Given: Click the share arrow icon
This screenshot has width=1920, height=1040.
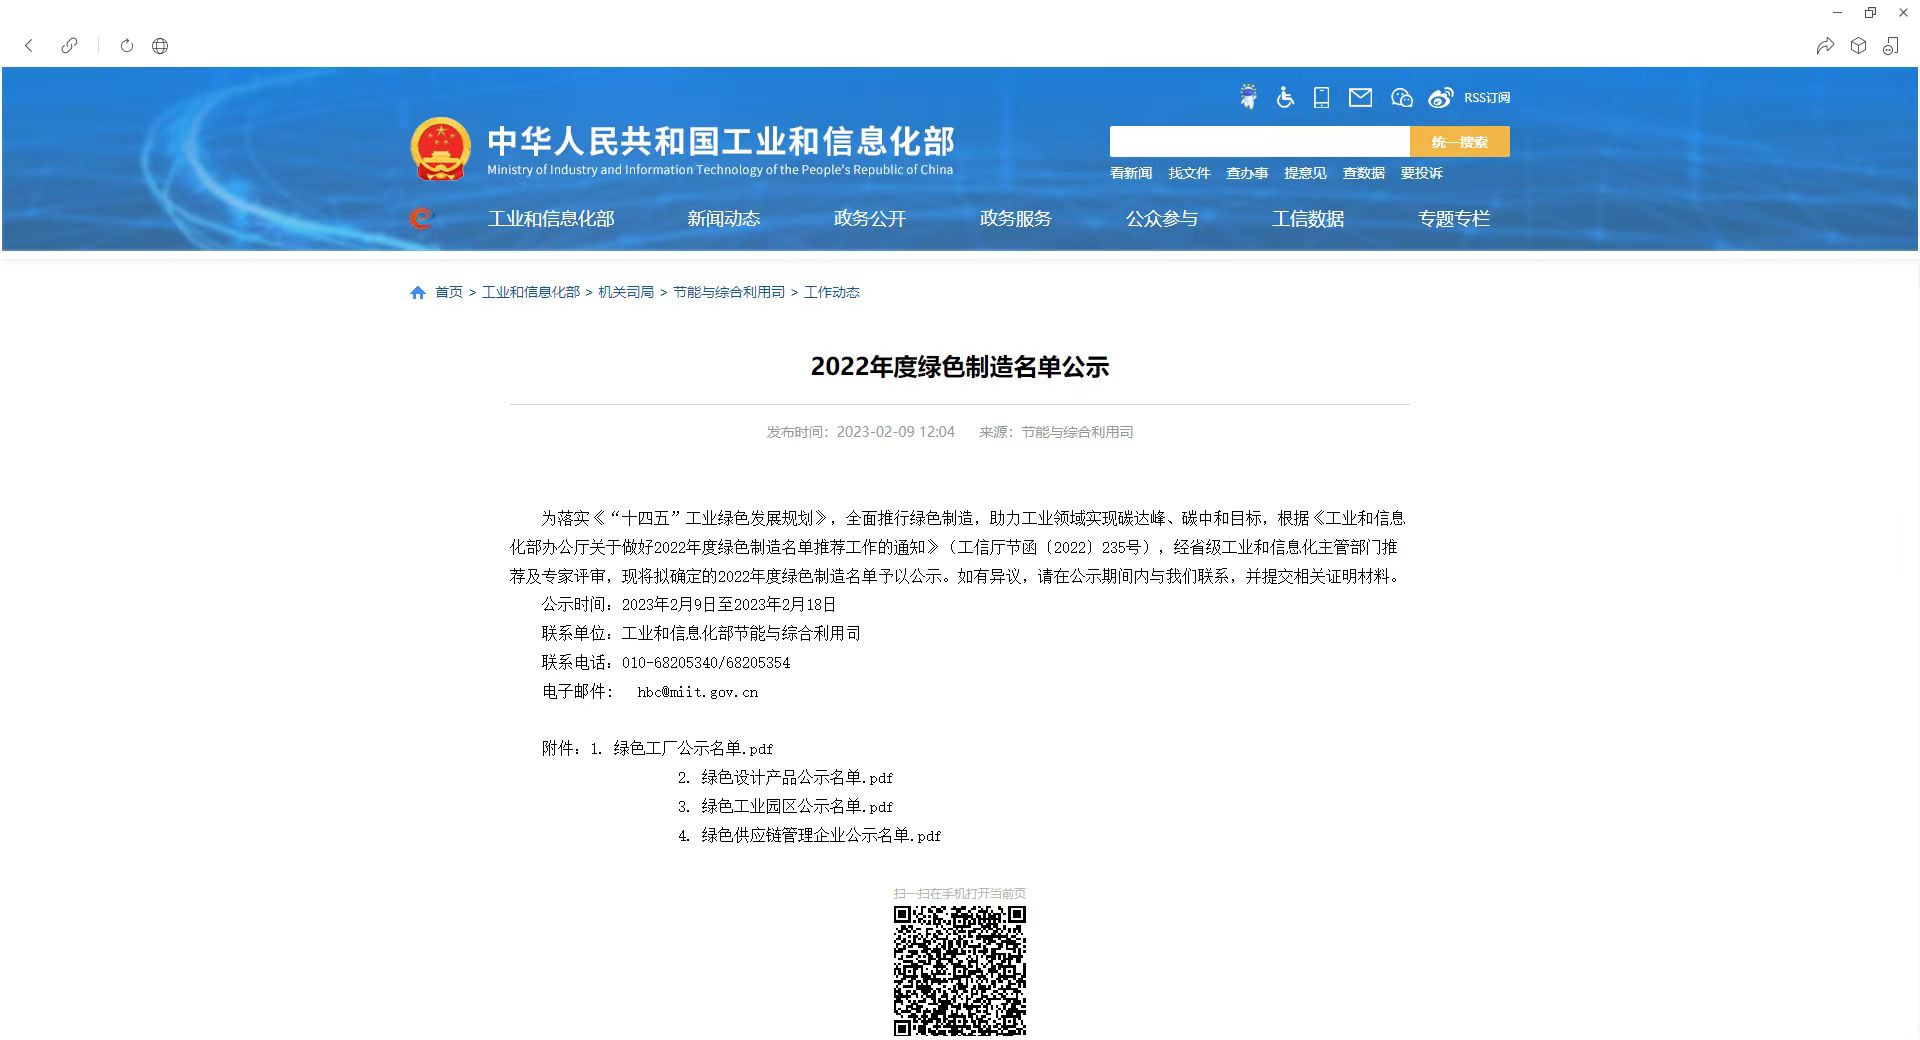Looking at the screenshot, I should pos(1825,46).
